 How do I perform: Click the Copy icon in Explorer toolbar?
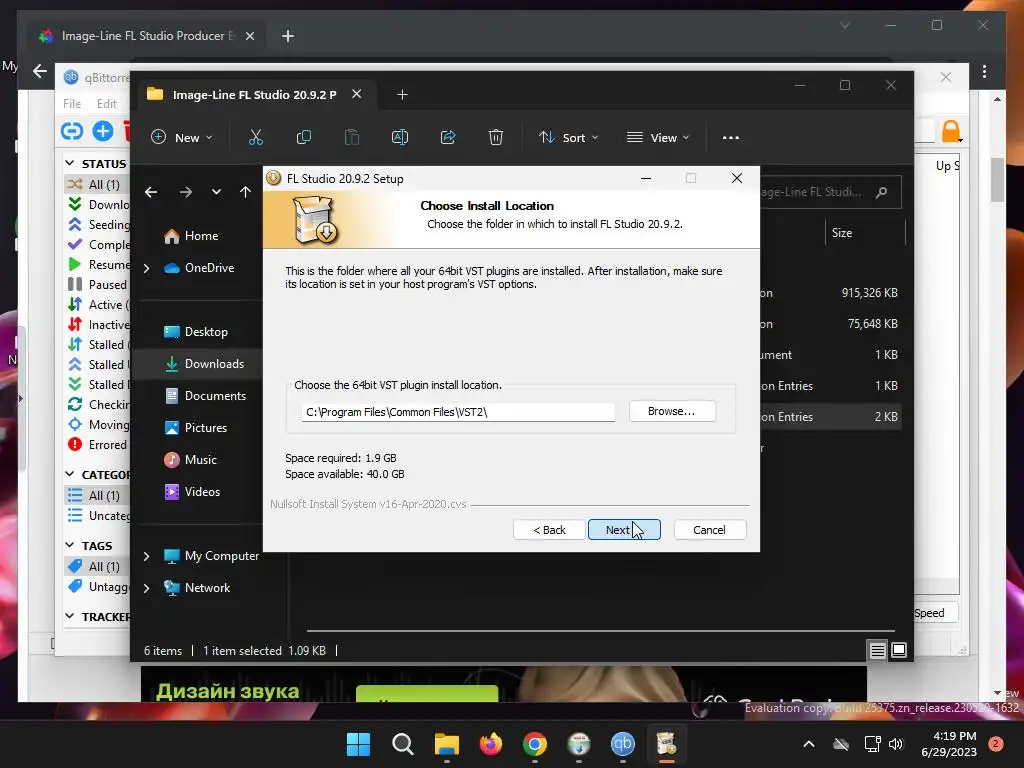pyautogui.click(x=304, y=138)
